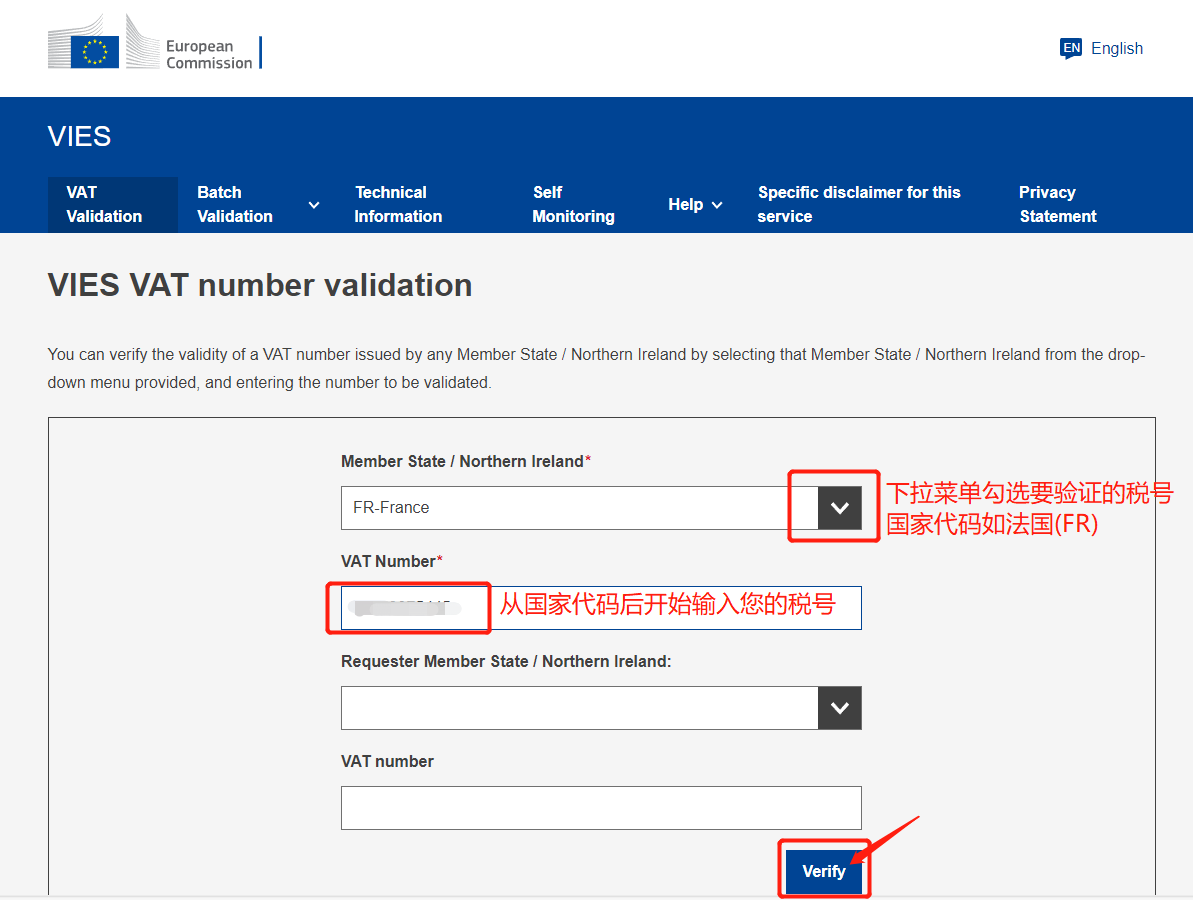Image resolution: width=1193 pixels, height=900 pixels.
Task: Expand the chevron next to Help
Action: (717, 205)
